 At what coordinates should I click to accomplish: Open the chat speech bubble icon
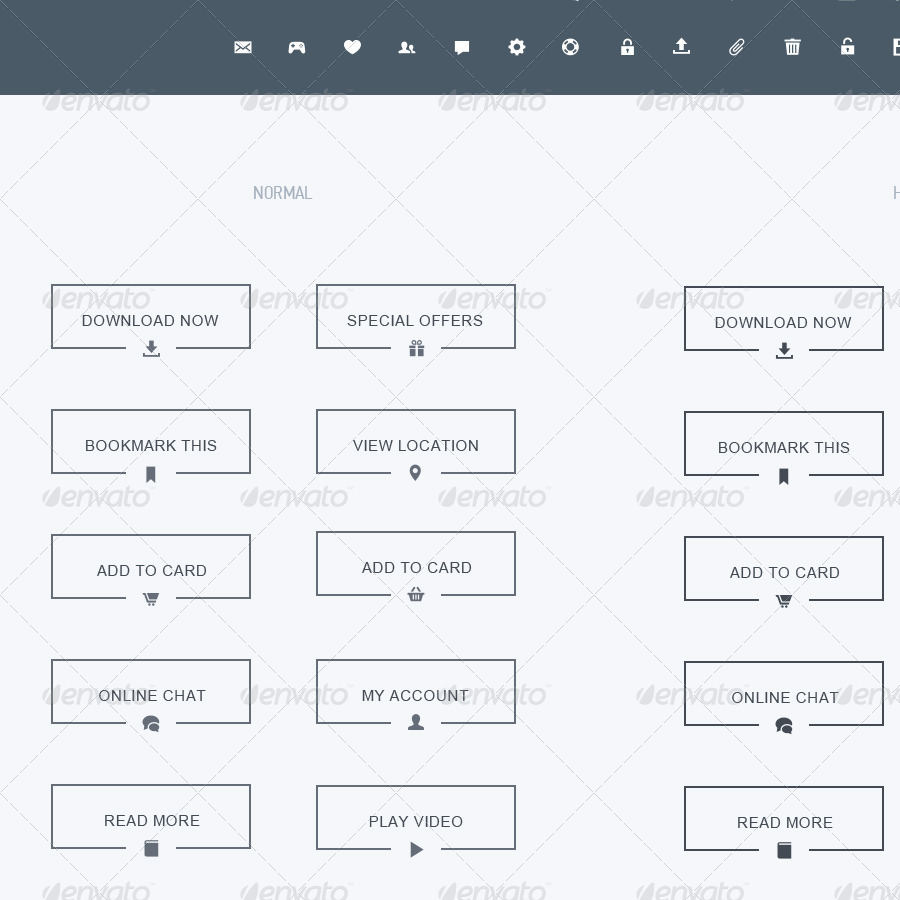point(462,47)
